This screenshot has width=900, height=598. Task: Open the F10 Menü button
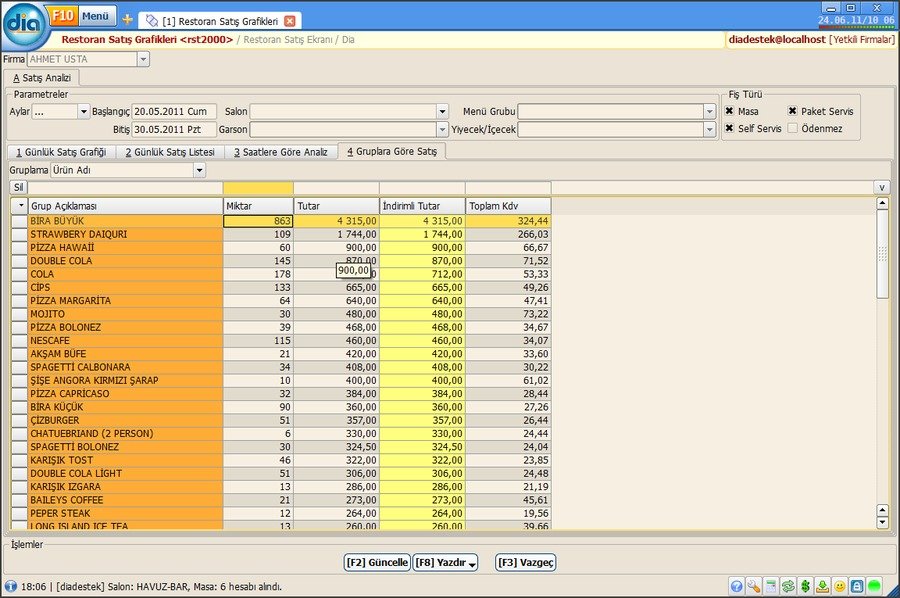coord(83,16)
